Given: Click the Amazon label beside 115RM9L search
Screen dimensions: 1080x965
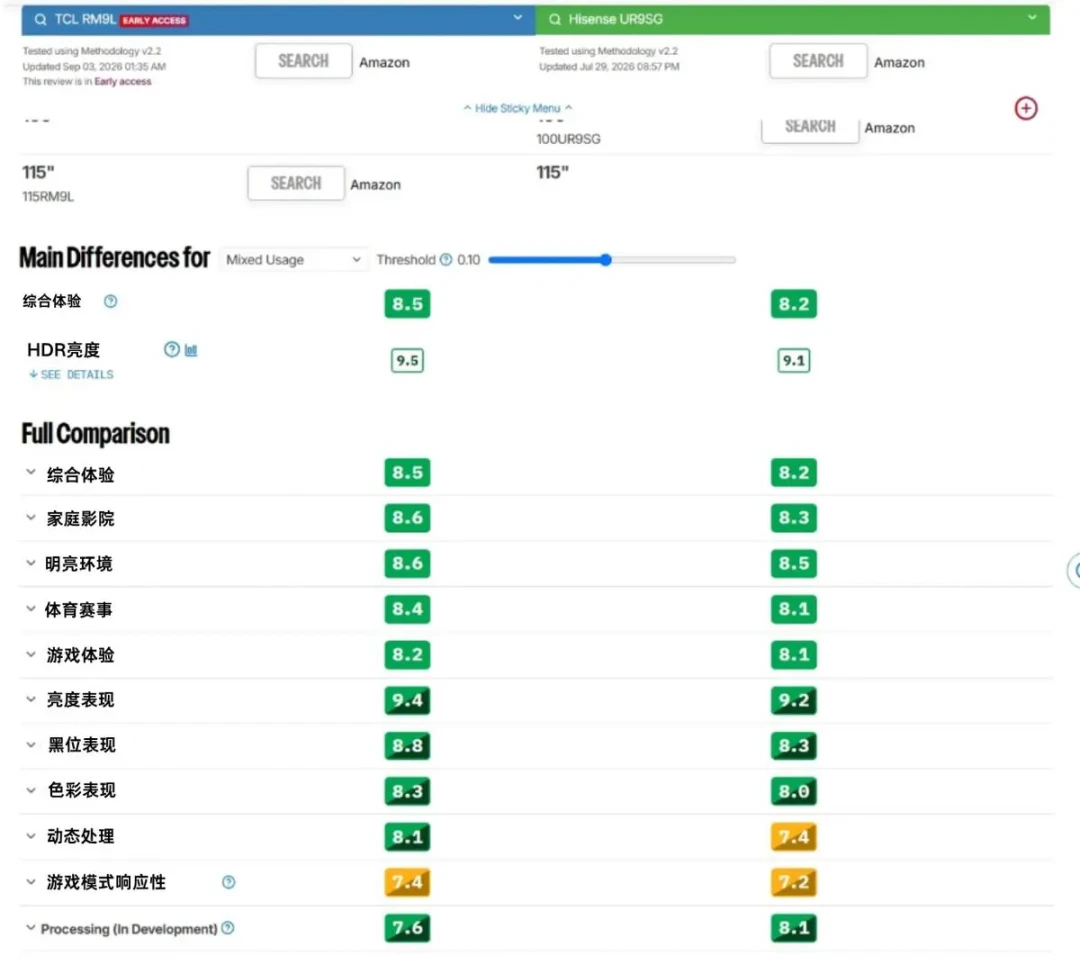Looking at the screenshot, I should pos(375,185).
